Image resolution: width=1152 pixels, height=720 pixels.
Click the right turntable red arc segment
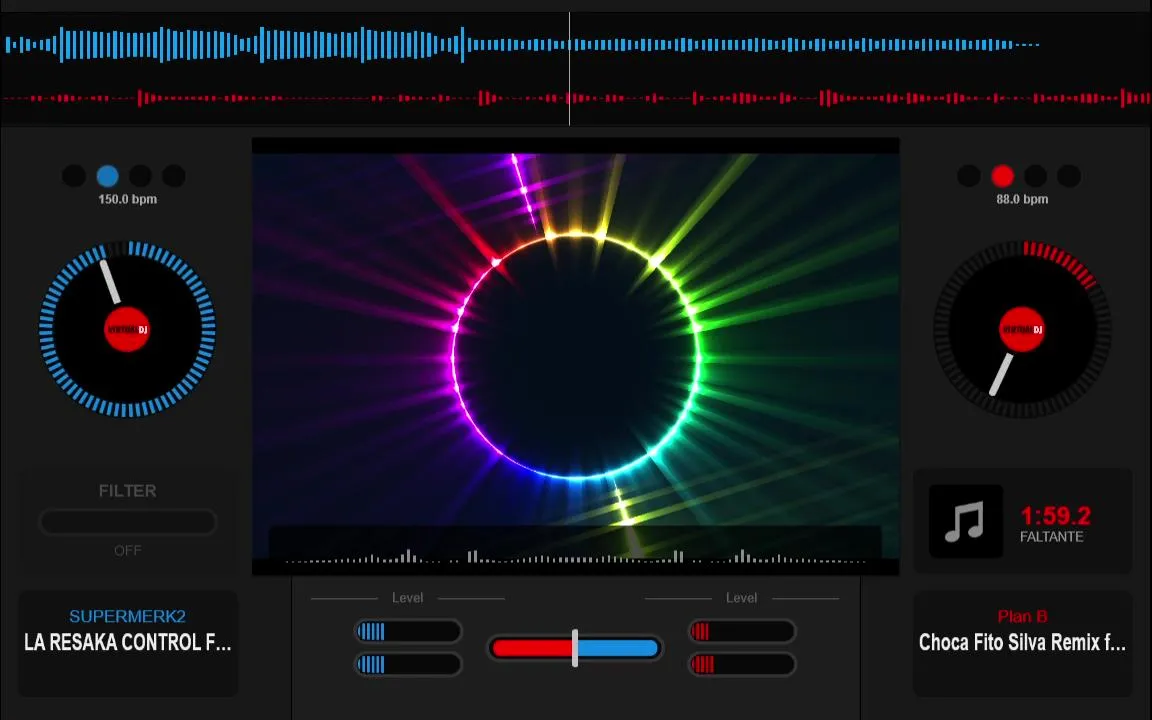pos(1062,262)
